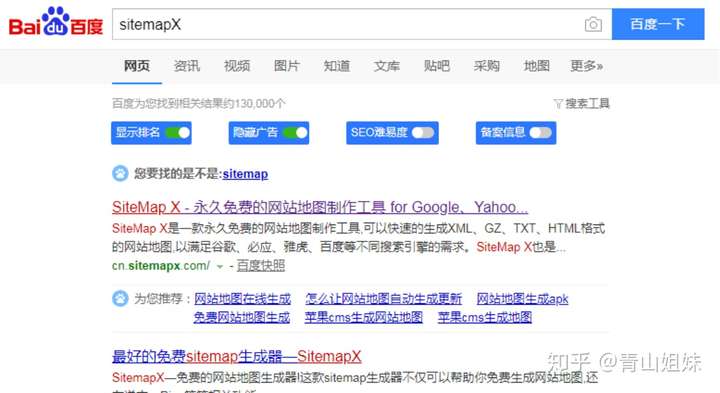Click the 百度一下 search button

click(658, 24)
